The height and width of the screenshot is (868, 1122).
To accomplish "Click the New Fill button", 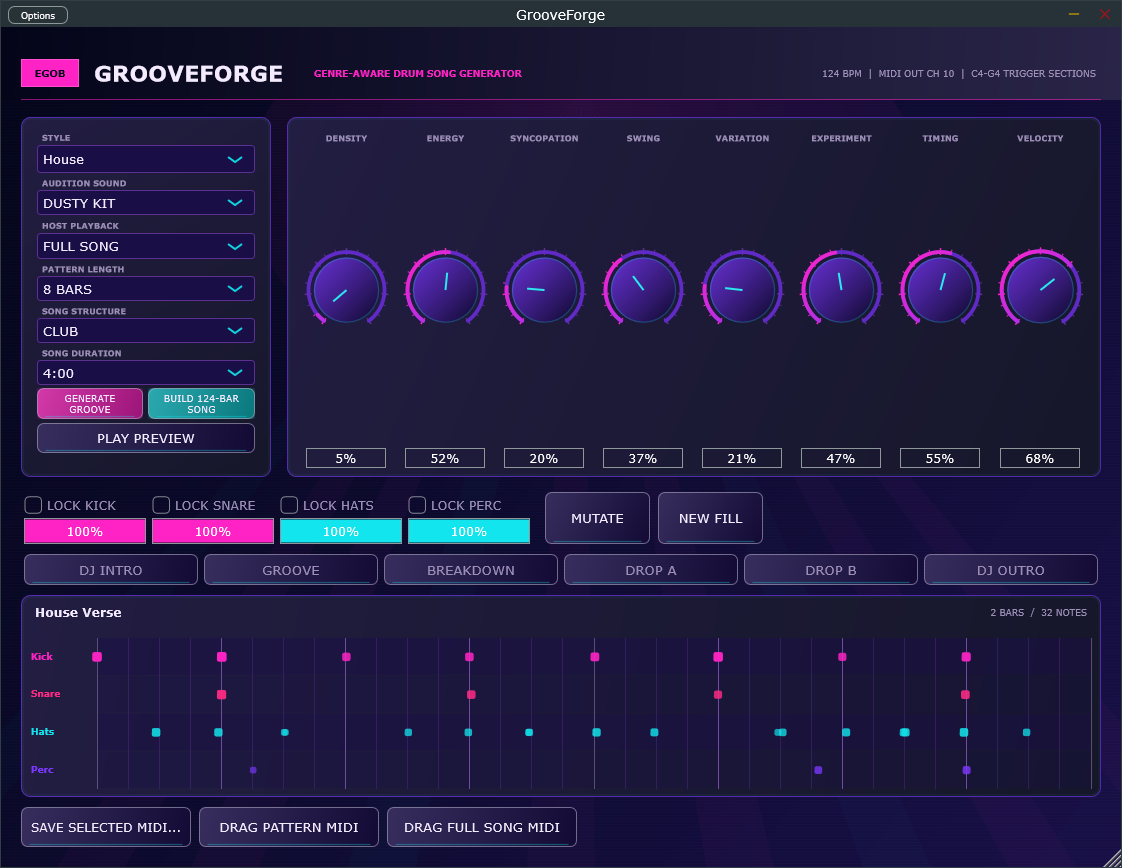I will coord(711,518).
